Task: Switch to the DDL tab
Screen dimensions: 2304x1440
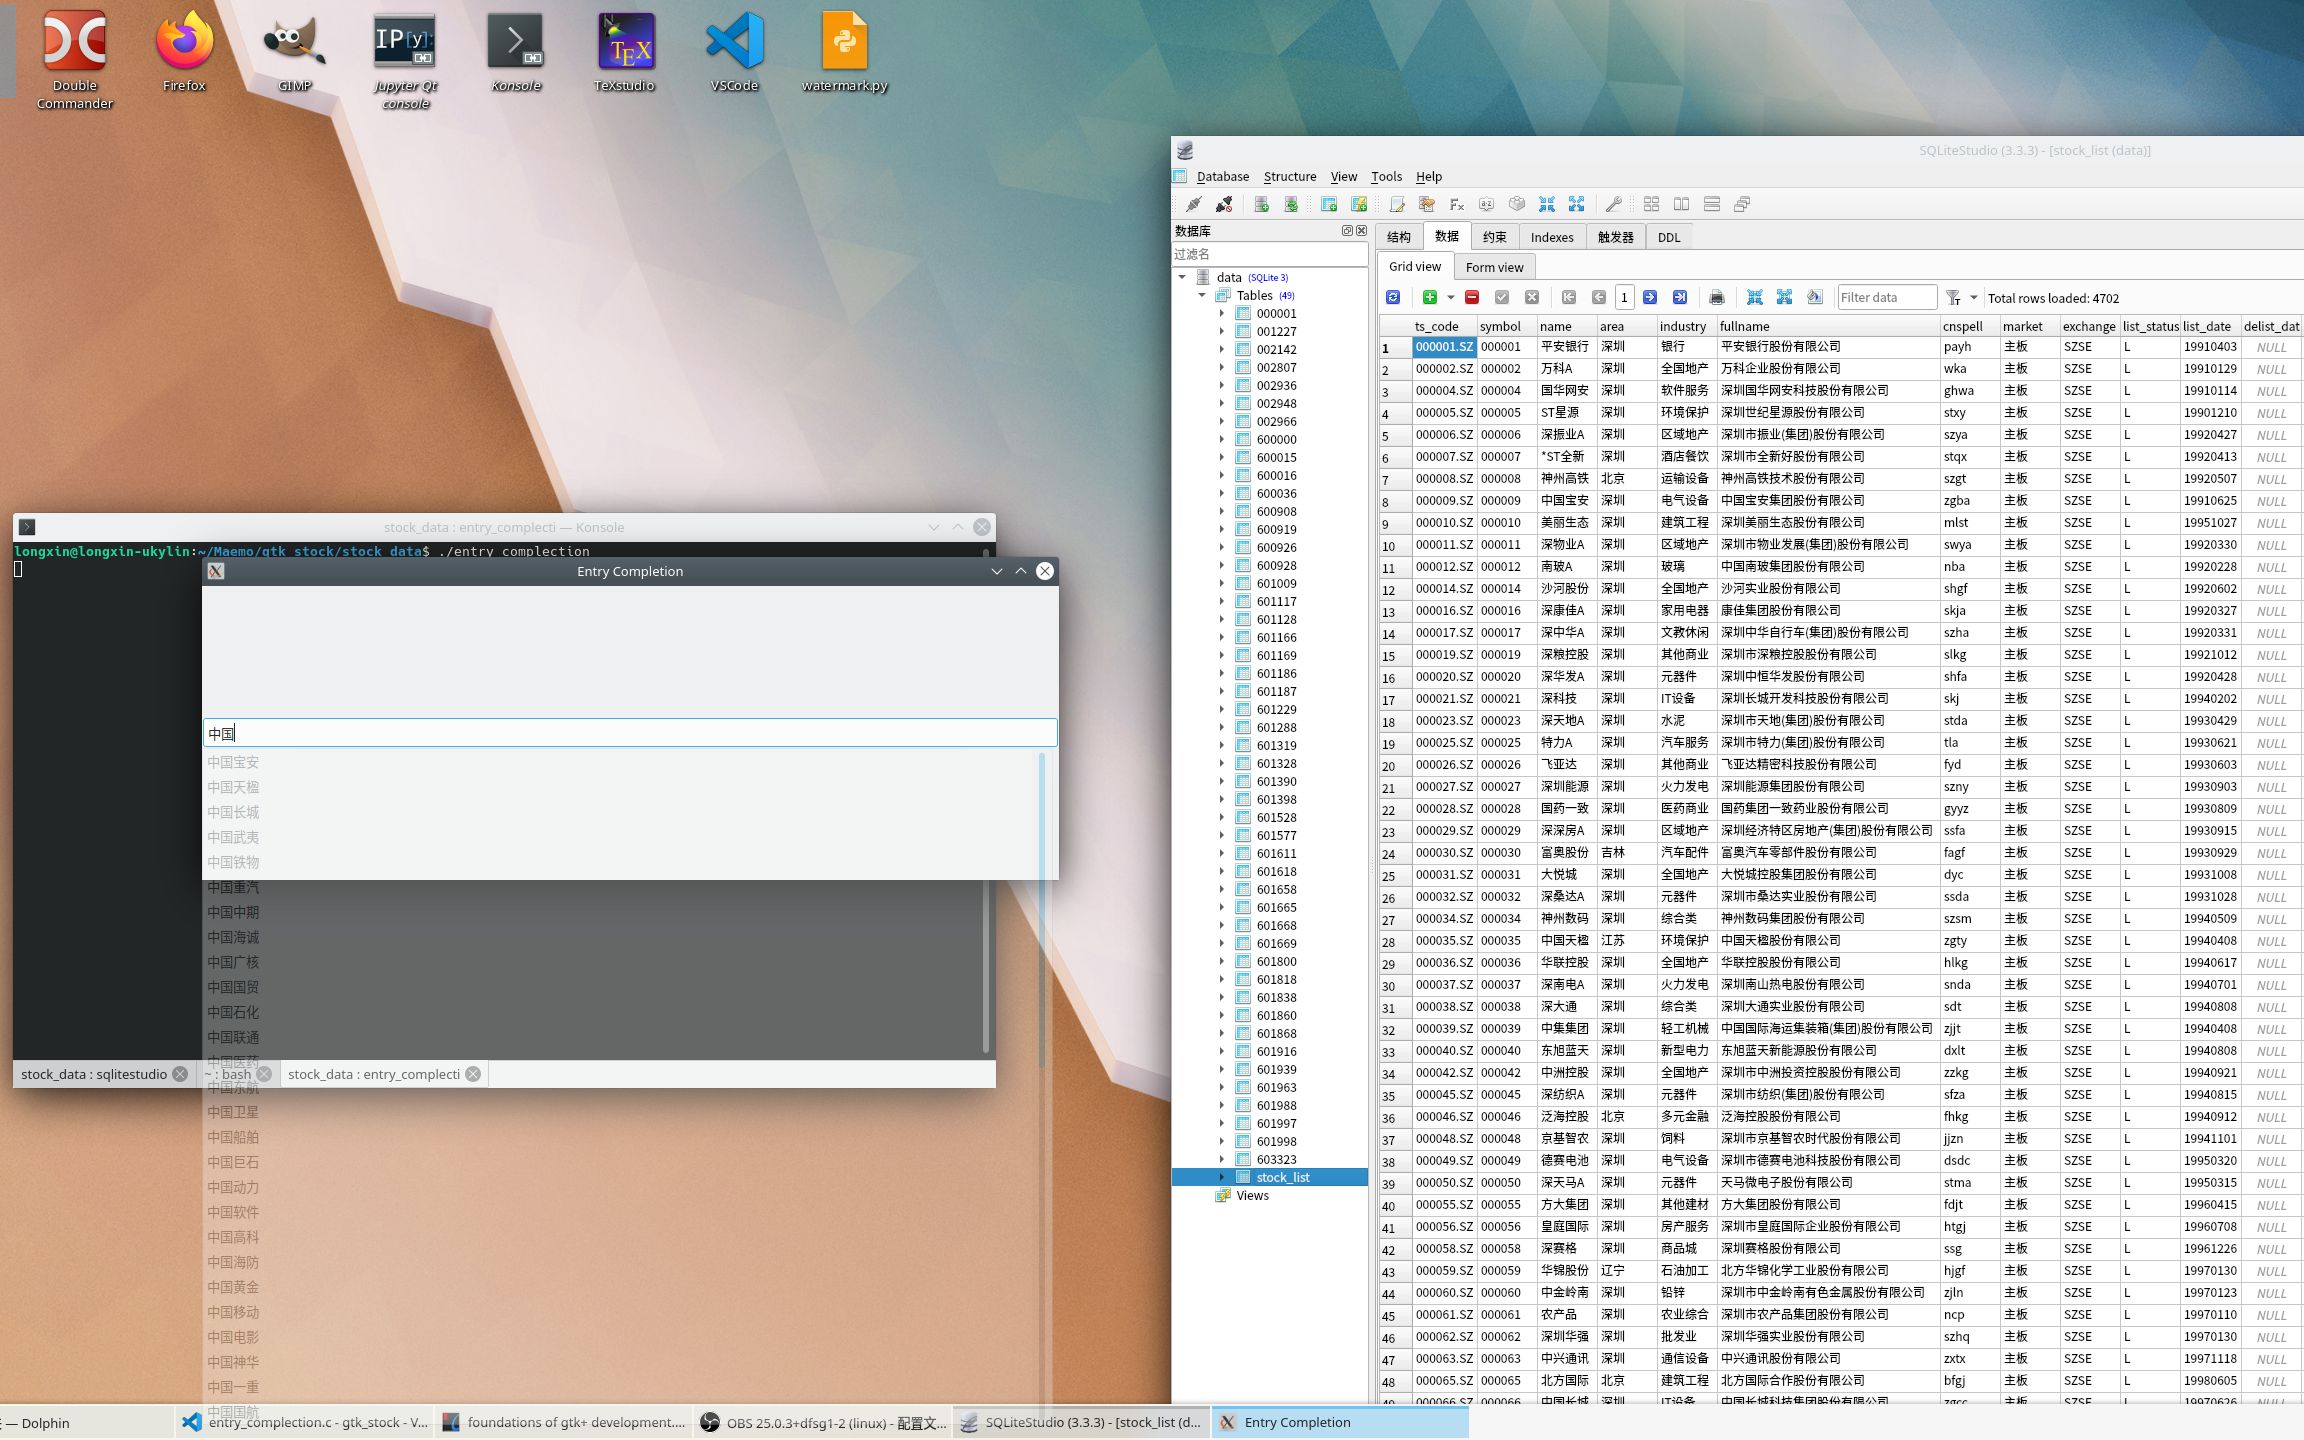Action: [x=1668, y=237]
